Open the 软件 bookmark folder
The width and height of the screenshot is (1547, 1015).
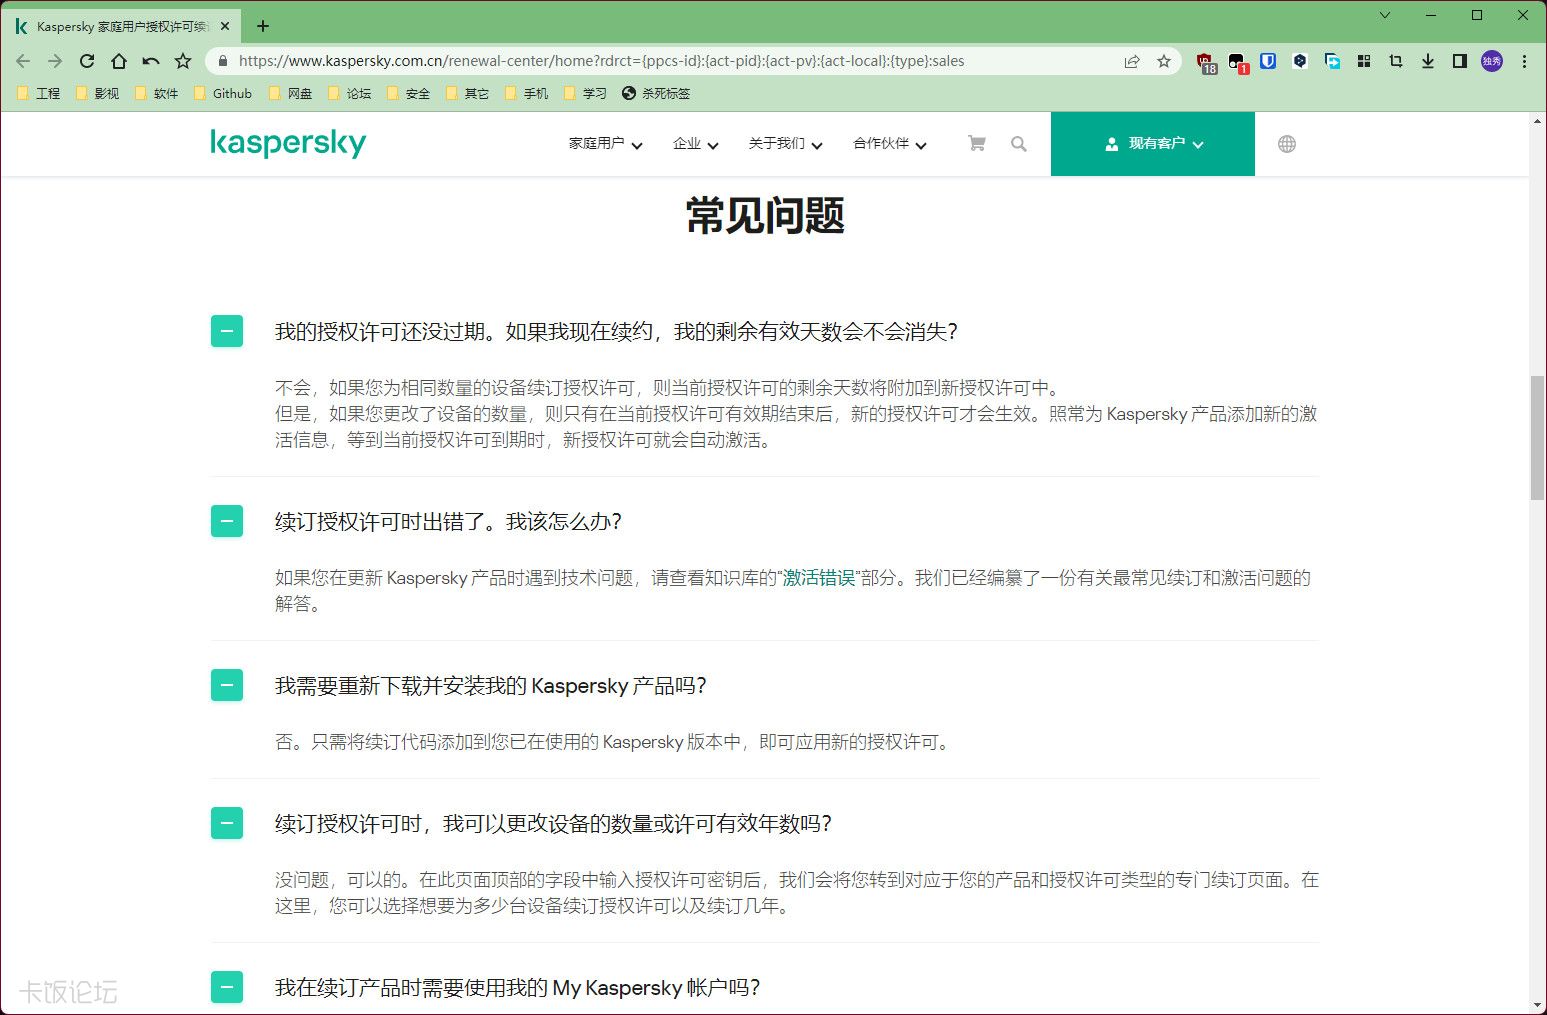tap(157, 93)
